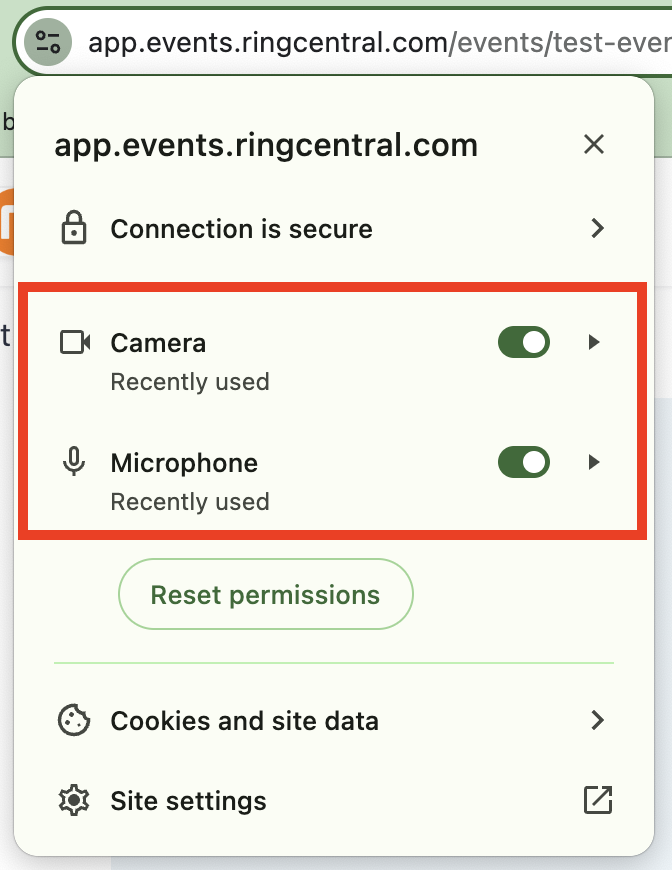Screen dimensions: 672x870
Task: Click the Site settings label
Action: pyautogui.click(x=188, y=801)
